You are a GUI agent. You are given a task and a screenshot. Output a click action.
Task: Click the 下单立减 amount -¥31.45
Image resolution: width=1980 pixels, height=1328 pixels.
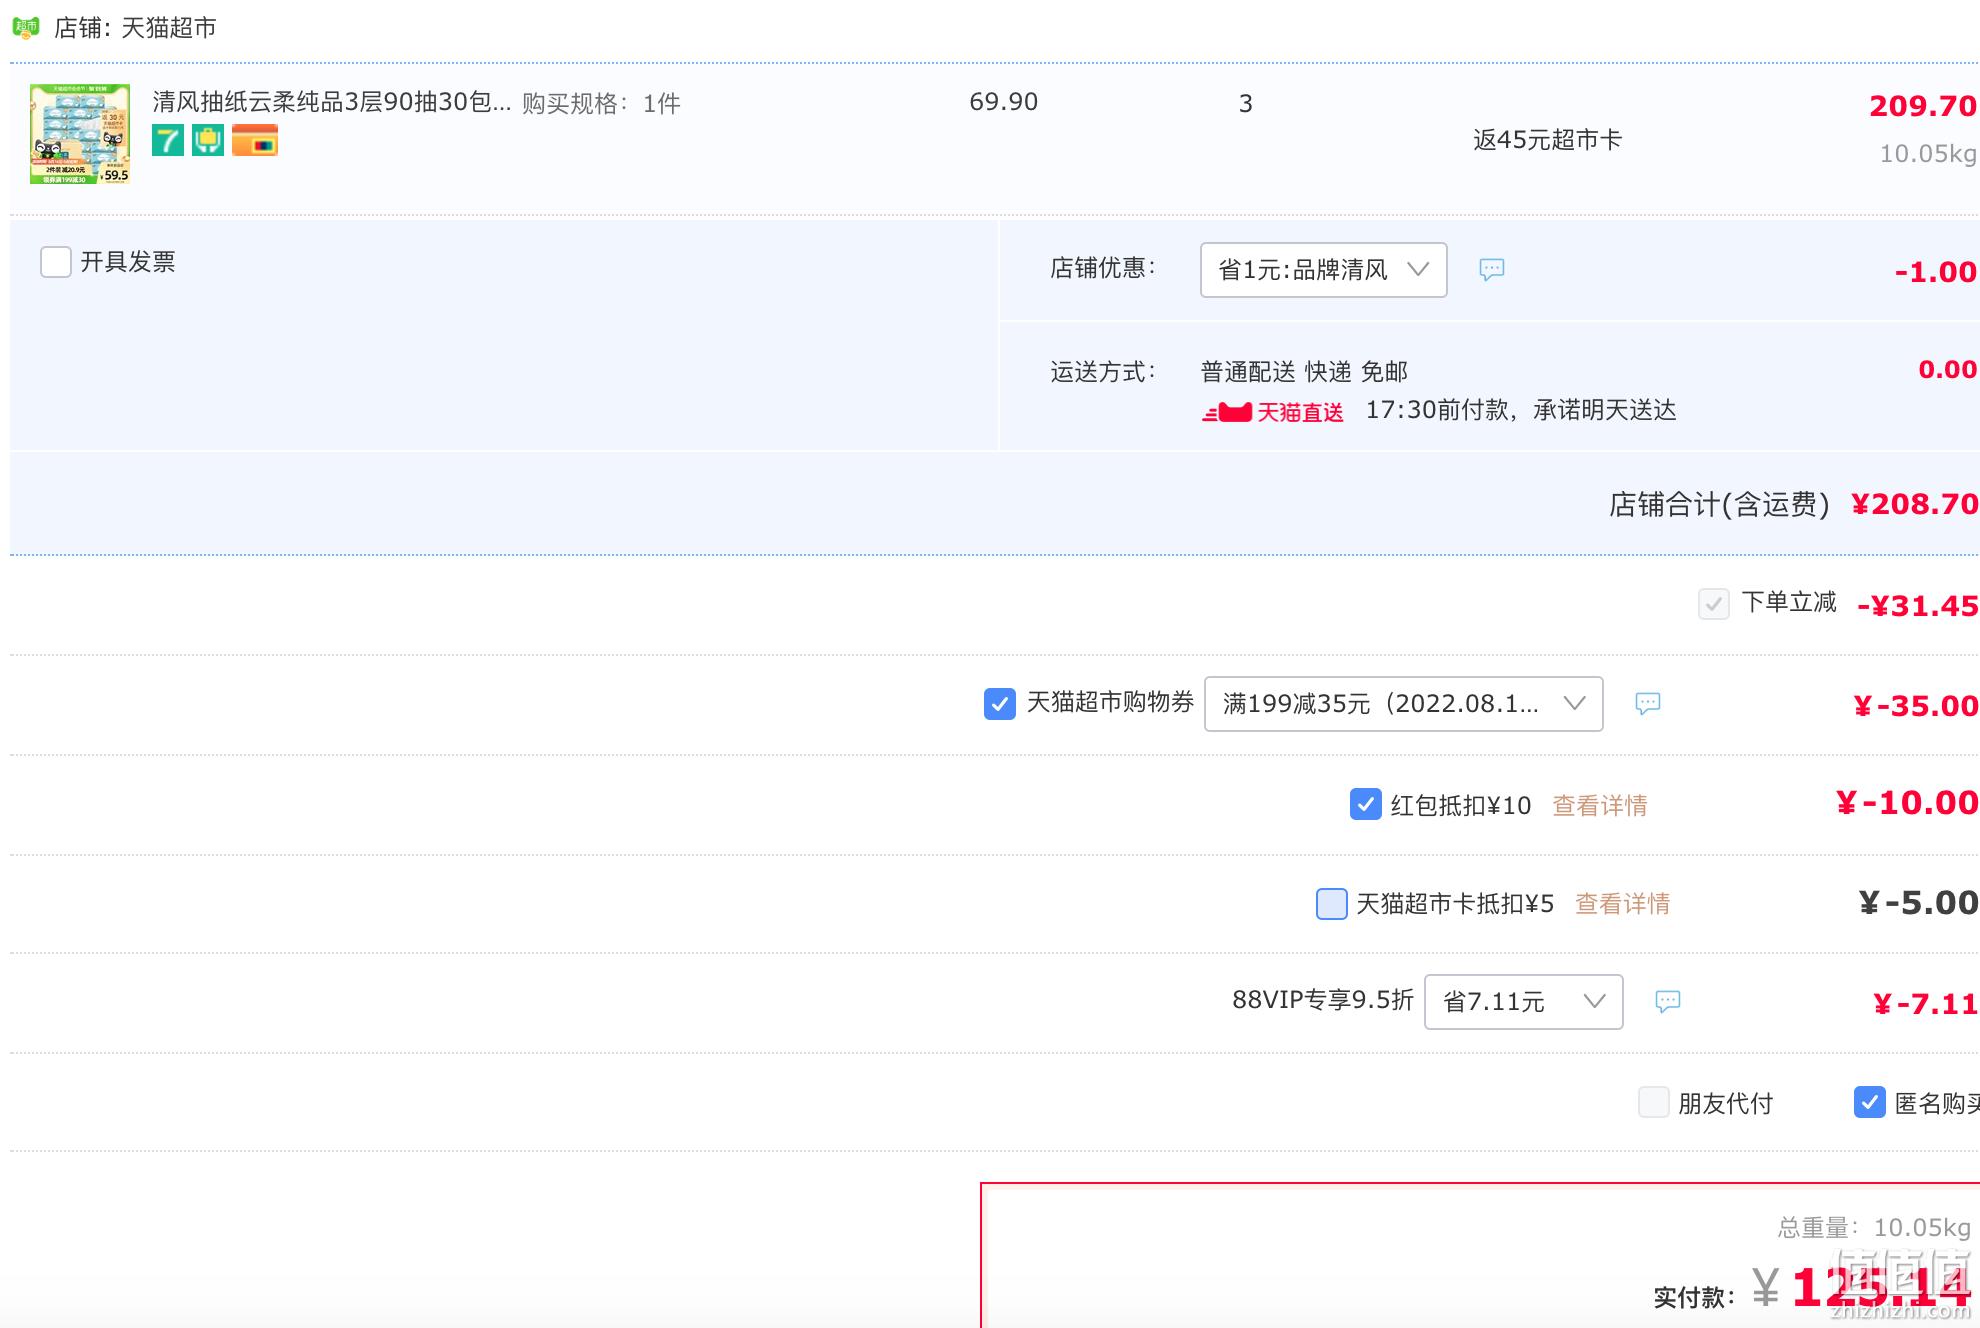pos(1917,606)
